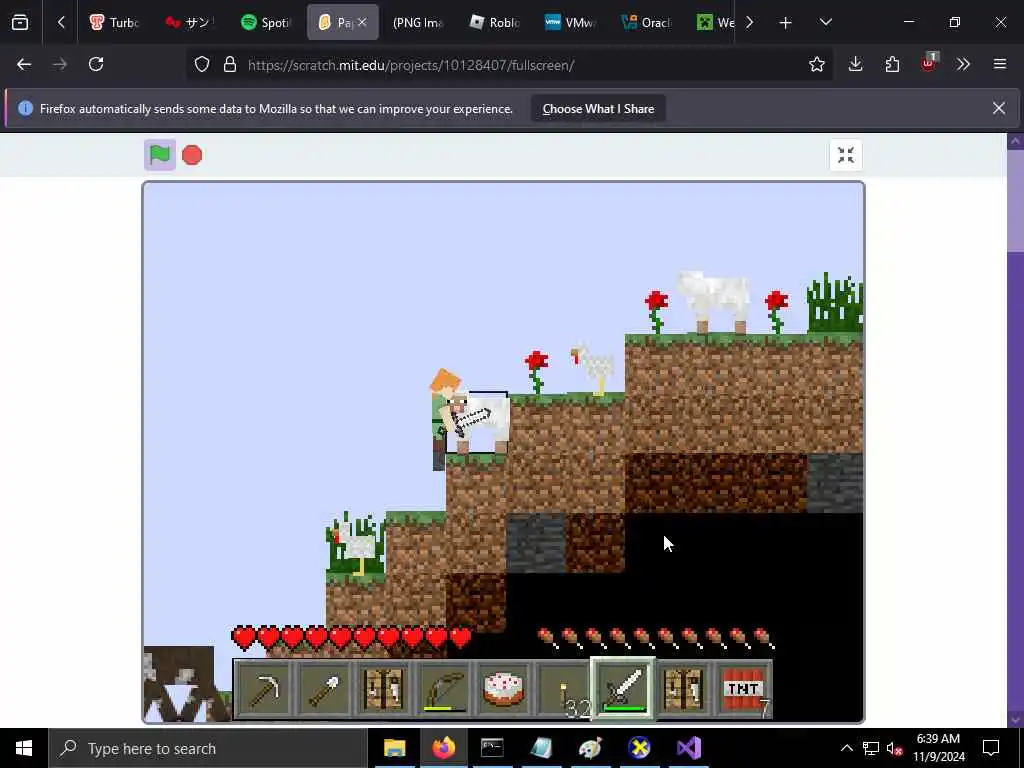The image size is (1024, 768).
Task: Open the extensions puzzle piece icon
Action: [x=892, y=64]
